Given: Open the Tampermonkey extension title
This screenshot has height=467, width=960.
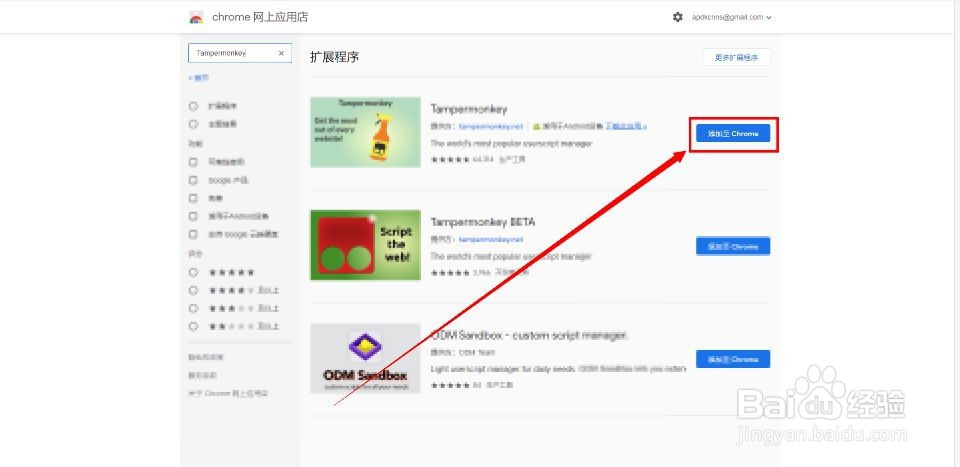Looking at the screenshot, I should (x=469, y=110).
